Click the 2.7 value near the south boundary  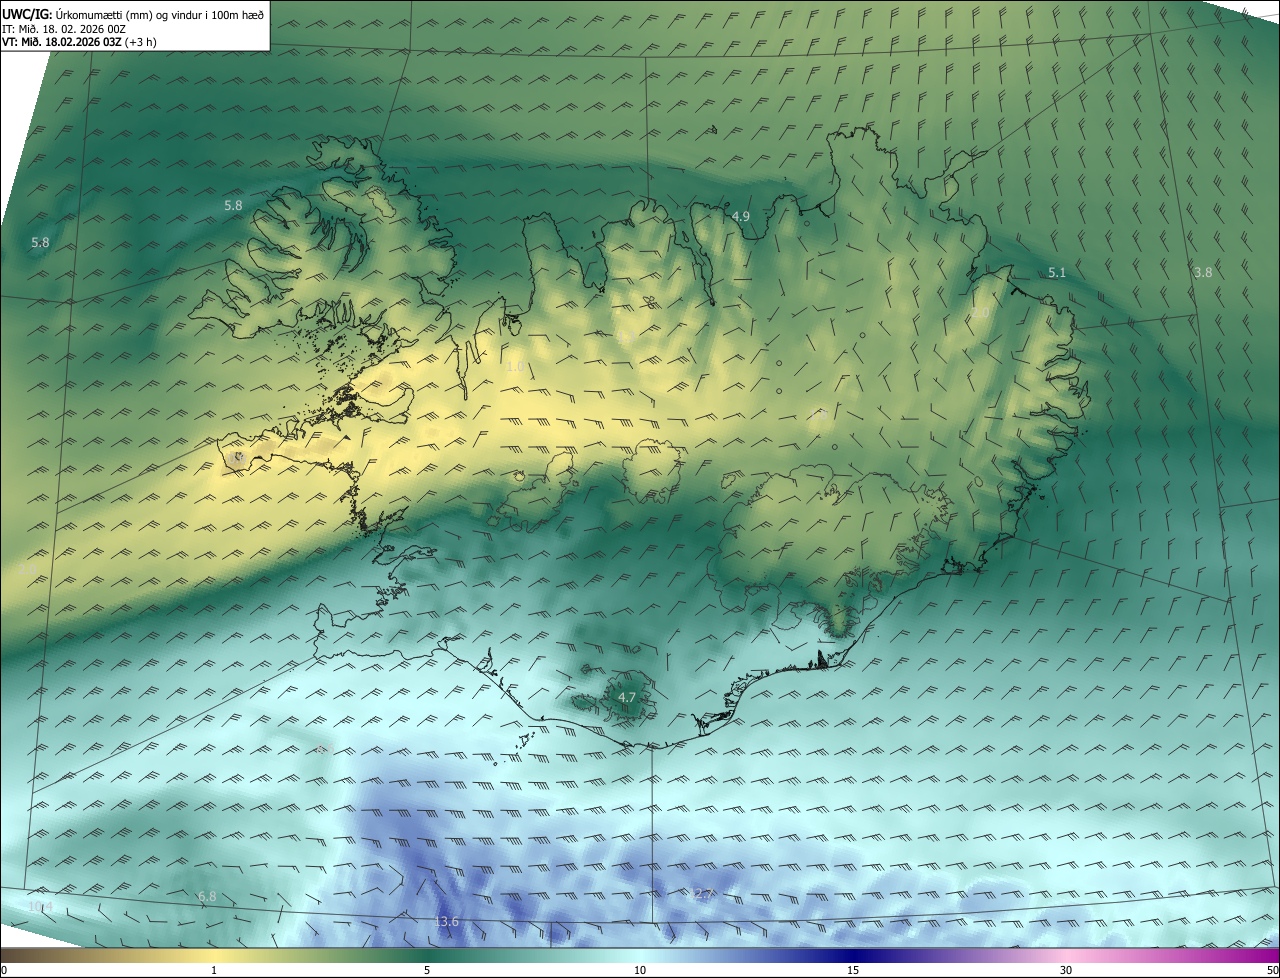(703, 893)
